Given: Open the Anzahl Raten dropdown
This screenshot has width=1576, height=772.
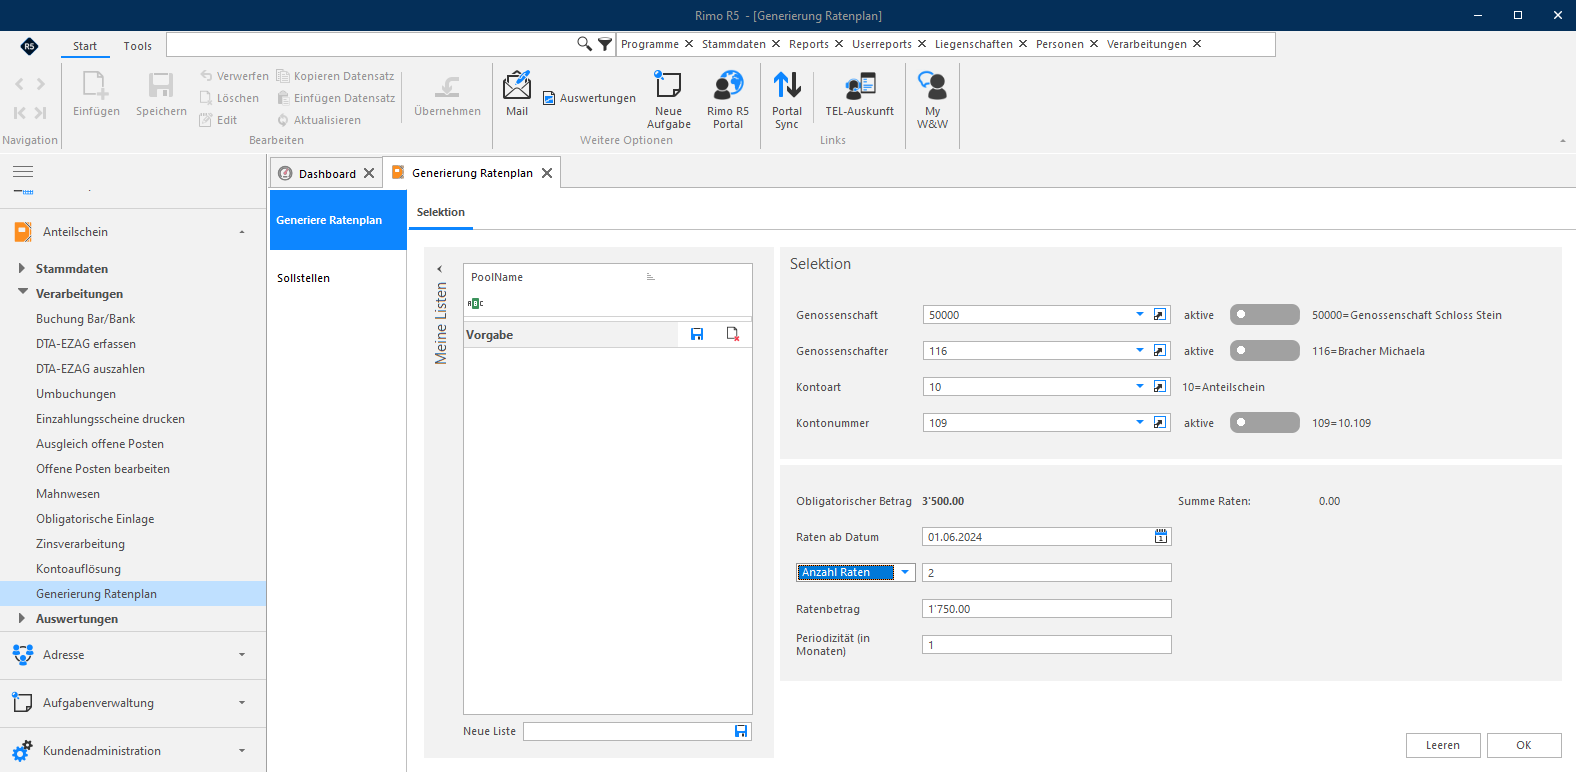Looking at the screenshot, I should tap(905, 573).
